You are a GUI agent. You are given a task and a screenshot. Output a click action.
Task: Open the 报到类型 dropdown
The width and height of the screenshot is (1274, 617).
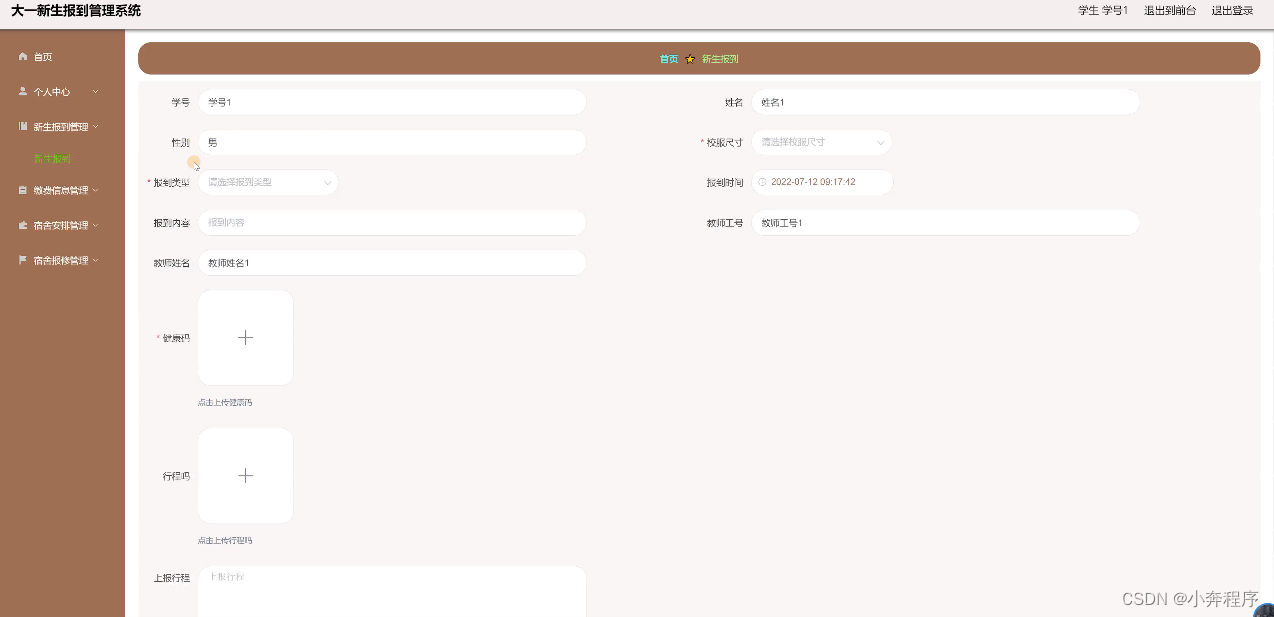[268, 182]
